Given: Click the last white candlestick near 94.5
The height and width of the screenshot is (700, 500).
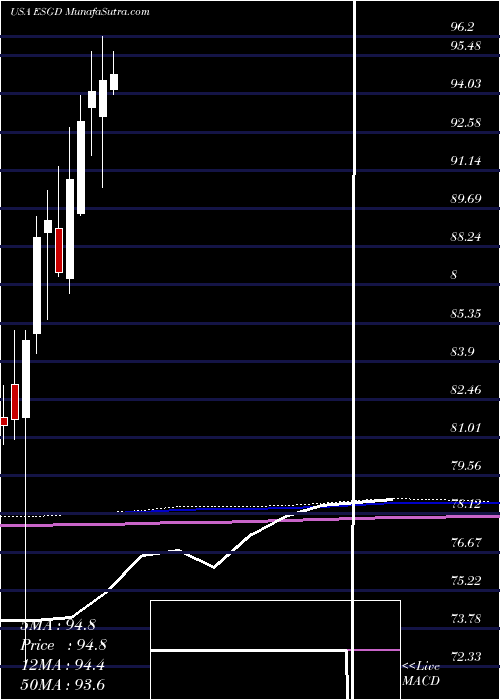Looking at the screenshot, I should 114,82.
